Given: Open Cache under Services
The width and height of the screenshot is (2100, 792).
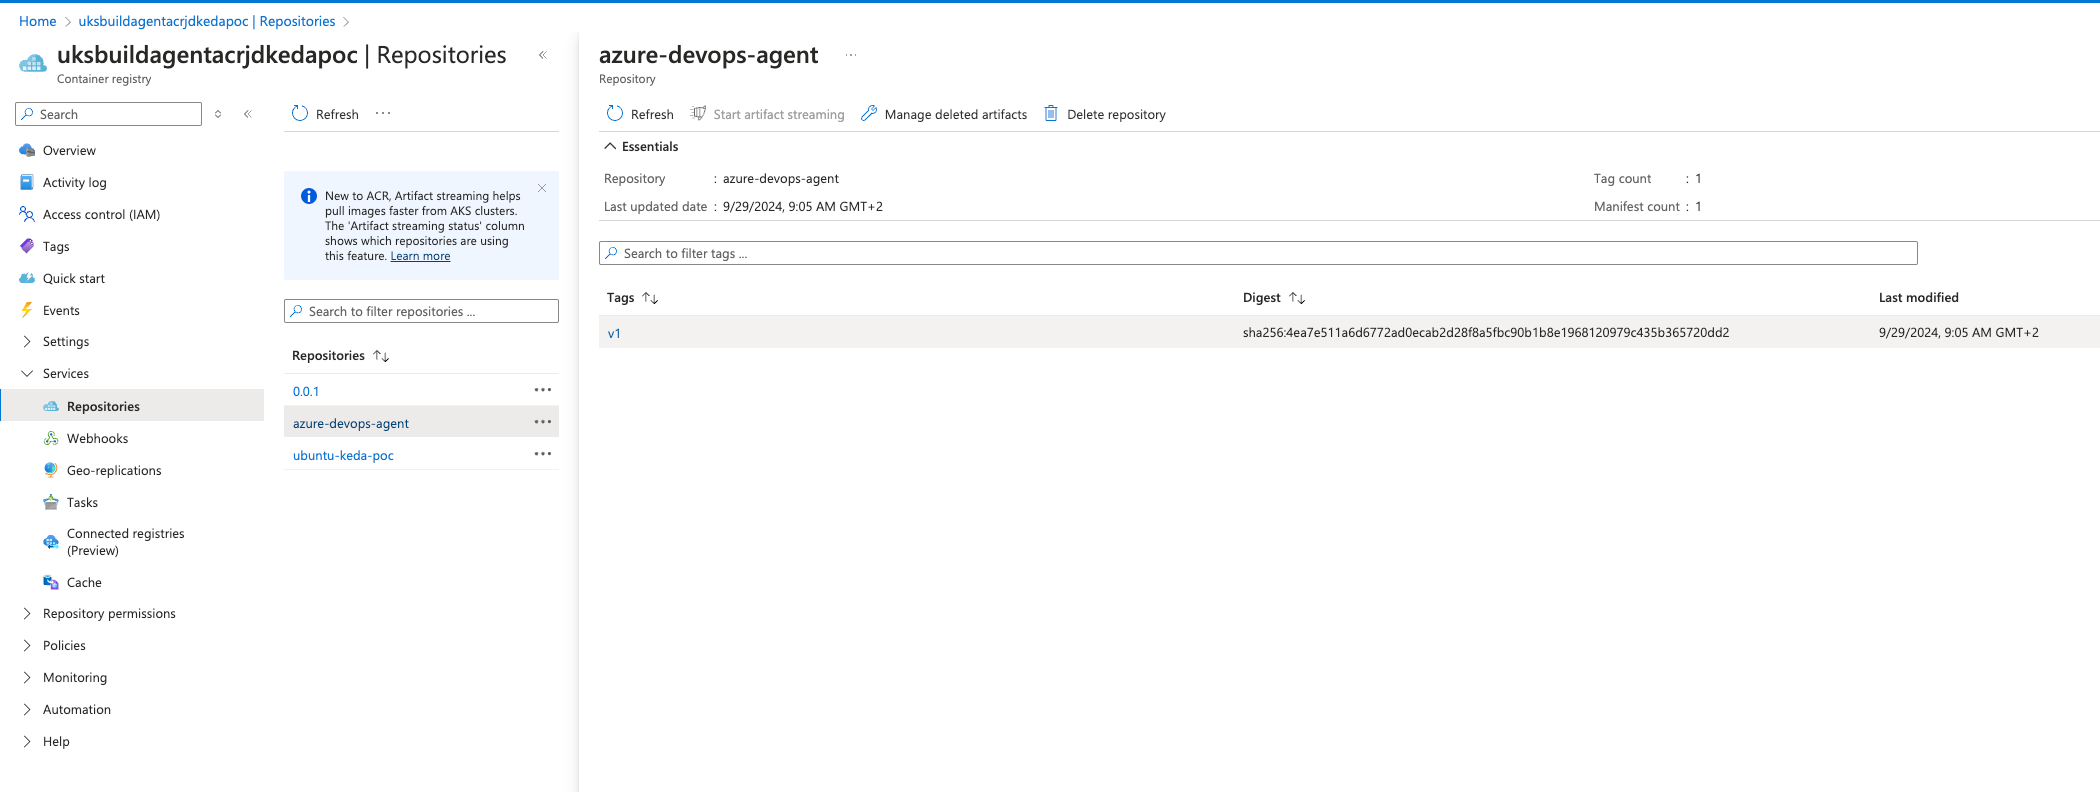Looking at the screenshot, I should click(84, 583).
